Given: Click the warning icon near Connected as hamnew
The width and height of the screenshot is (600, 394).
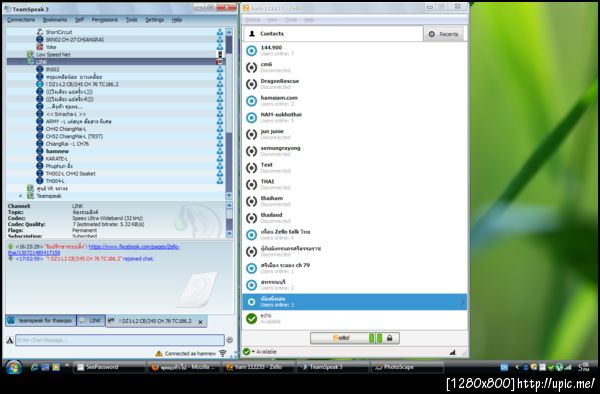Looking at the screenshot, I should pyautogui.click(x=159, y=353).
